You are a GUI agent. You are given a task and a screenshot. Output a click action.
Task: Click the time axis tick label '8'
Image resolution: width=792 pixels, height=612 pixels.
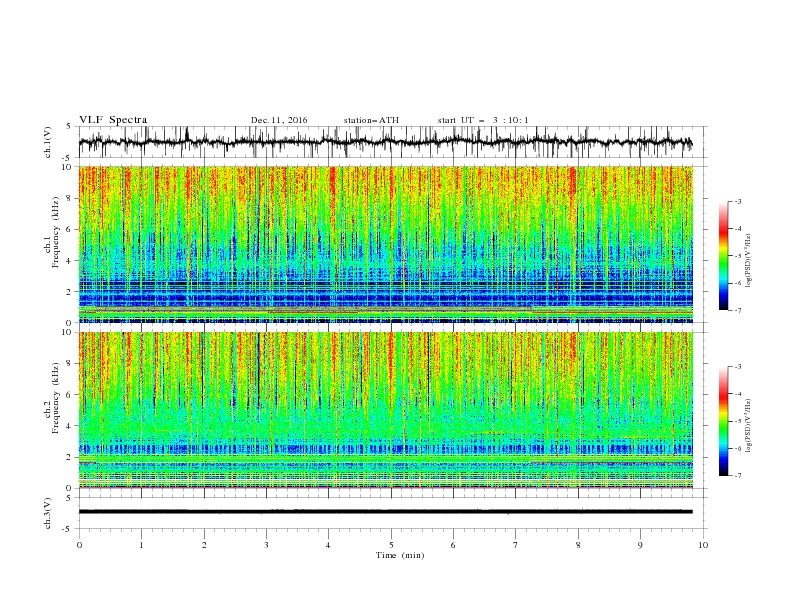coord(578,545)
